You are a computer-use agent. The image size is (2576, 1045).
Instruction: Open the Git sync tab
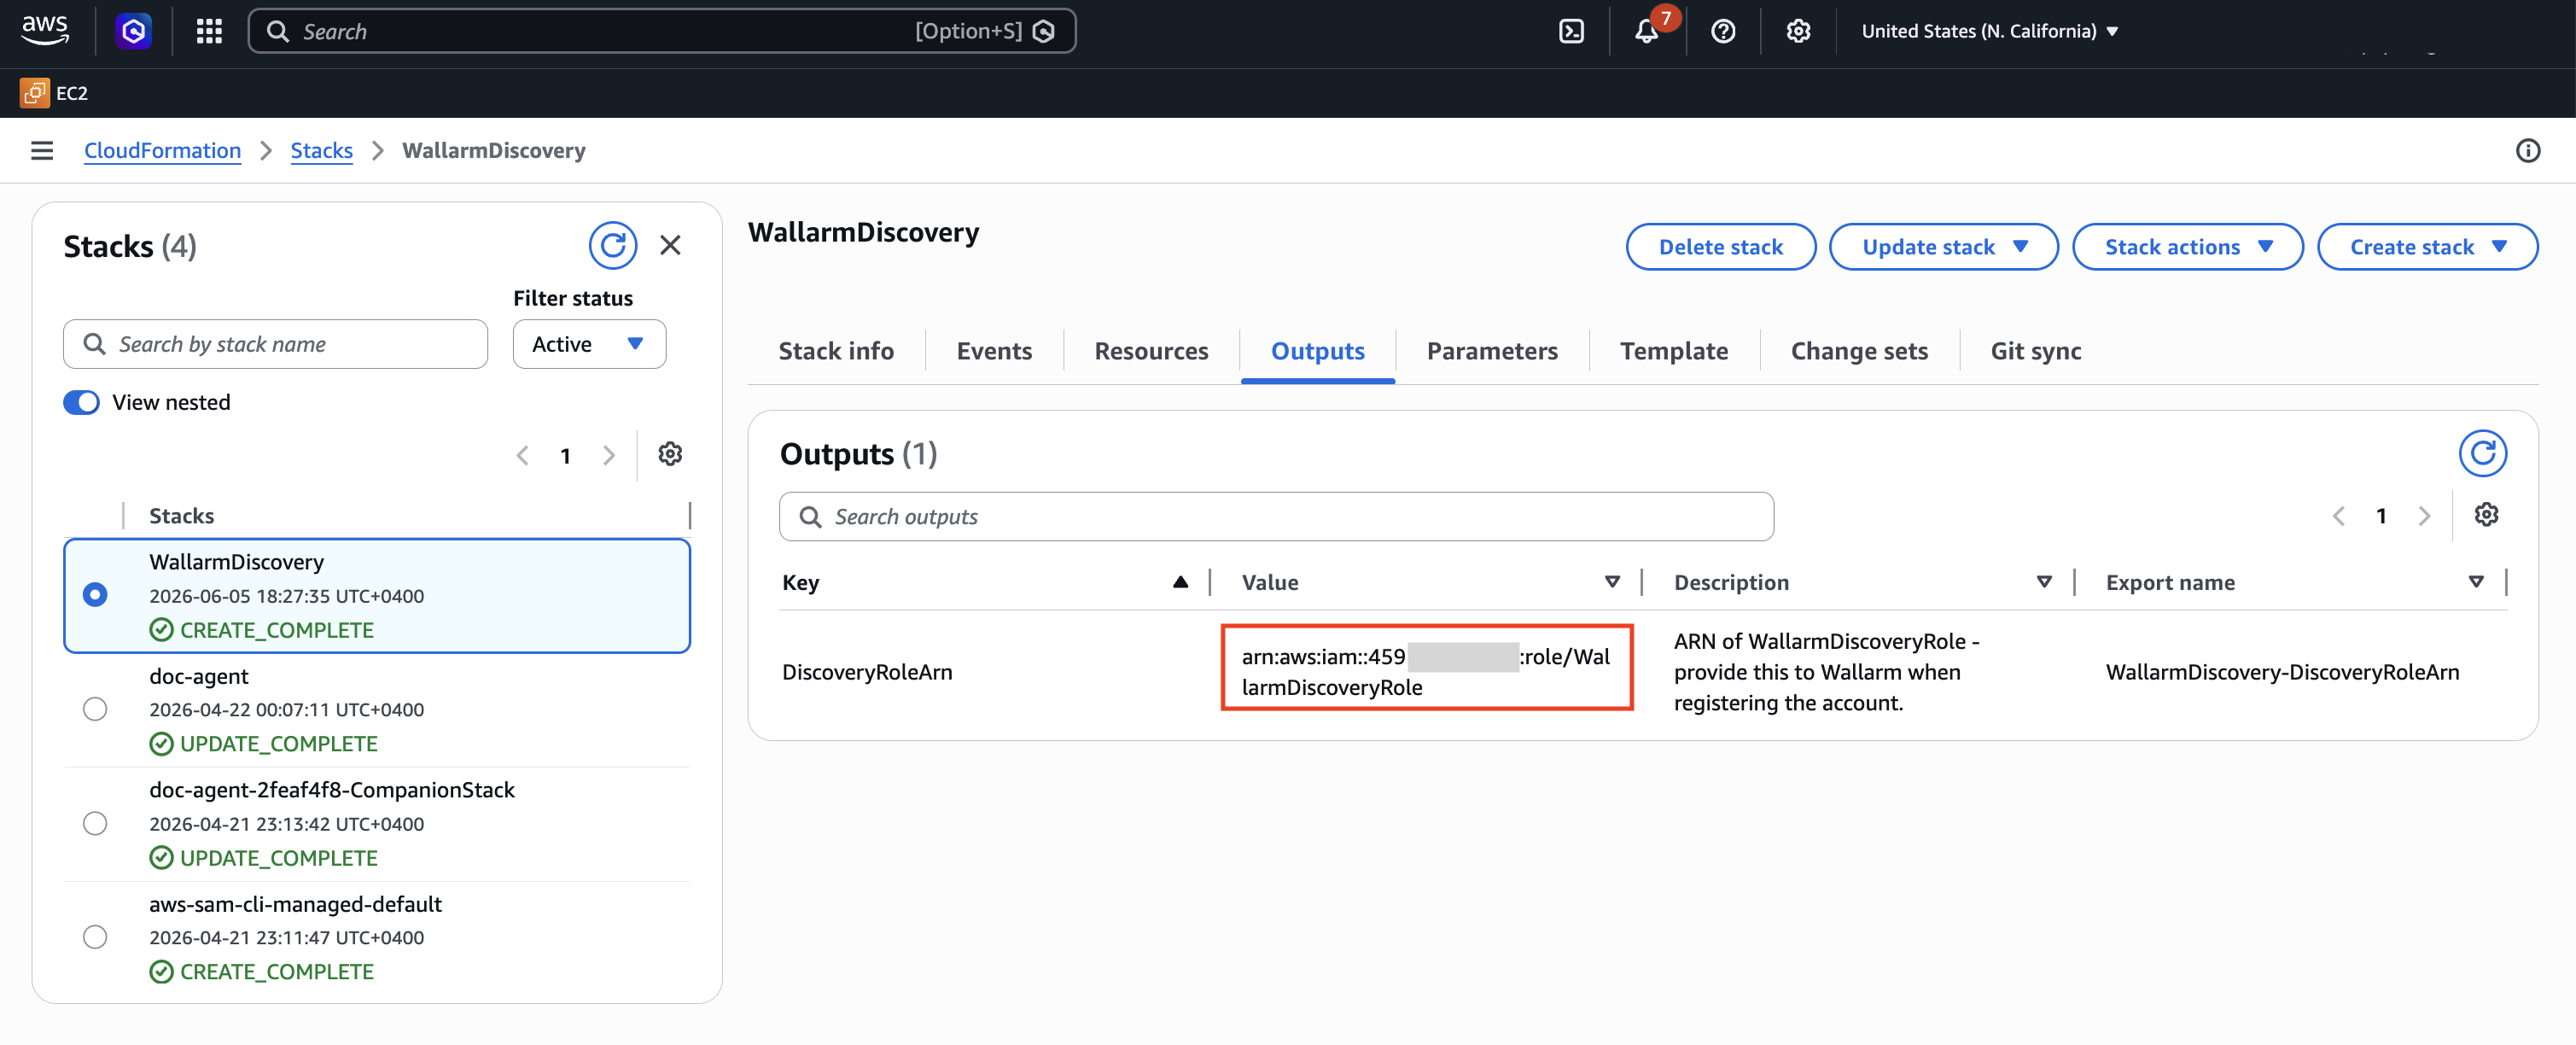click(2035, 351)
